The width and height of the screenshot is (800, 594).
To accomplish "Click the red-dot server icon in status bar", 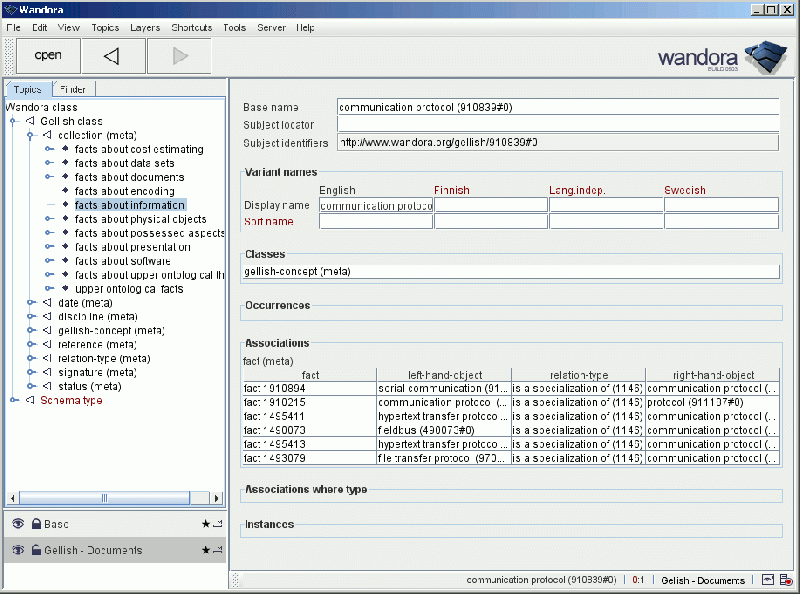I will point(787,580).
